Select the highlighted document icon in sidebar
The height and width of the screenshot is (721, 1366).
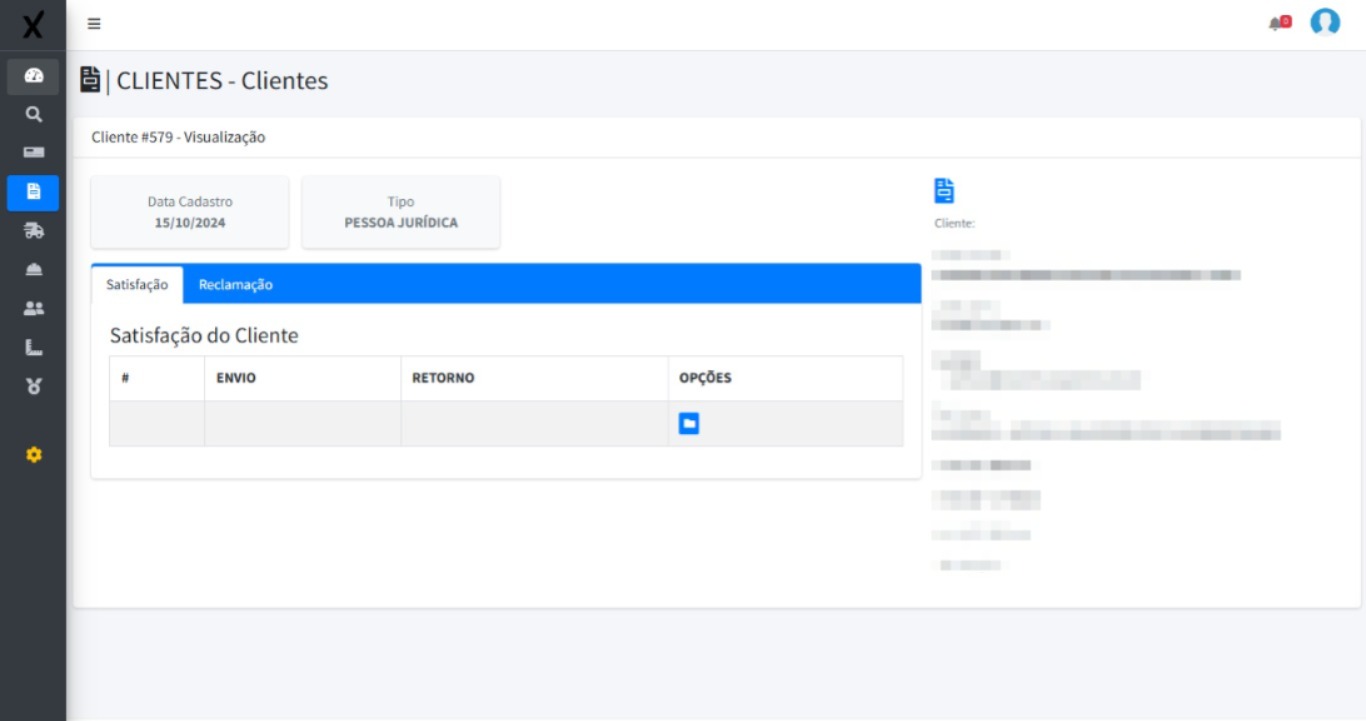click(x=33, y=192)
